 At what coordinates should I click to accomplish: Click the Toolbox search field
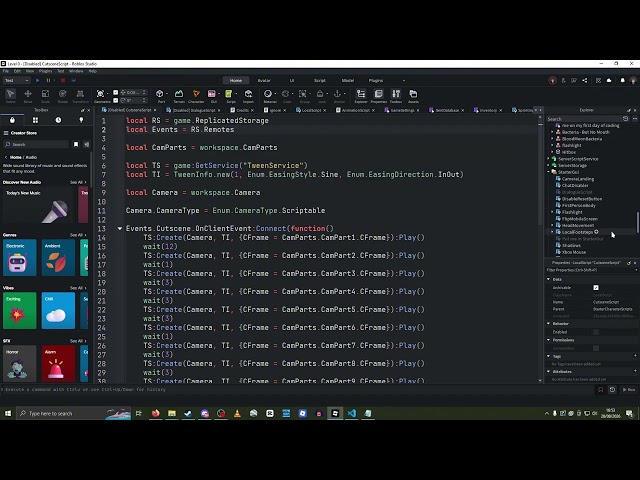[x=36, y=144]
